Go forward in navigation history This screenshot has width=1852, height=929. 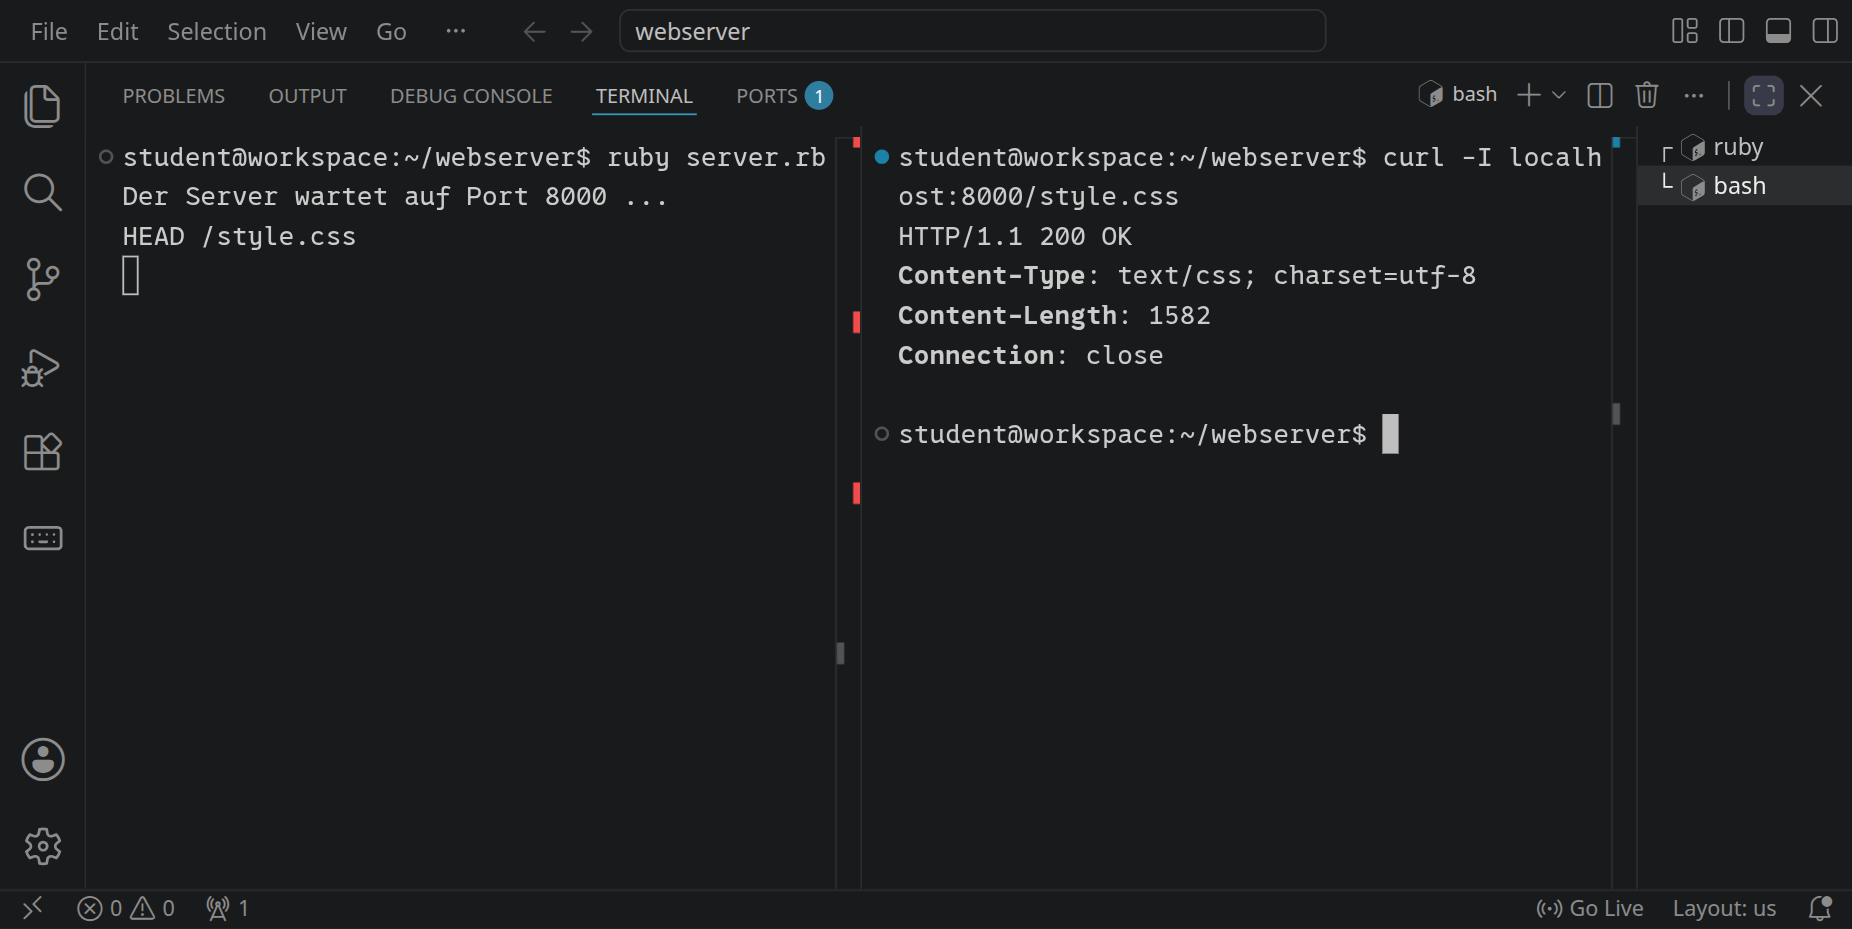[581, 32]
